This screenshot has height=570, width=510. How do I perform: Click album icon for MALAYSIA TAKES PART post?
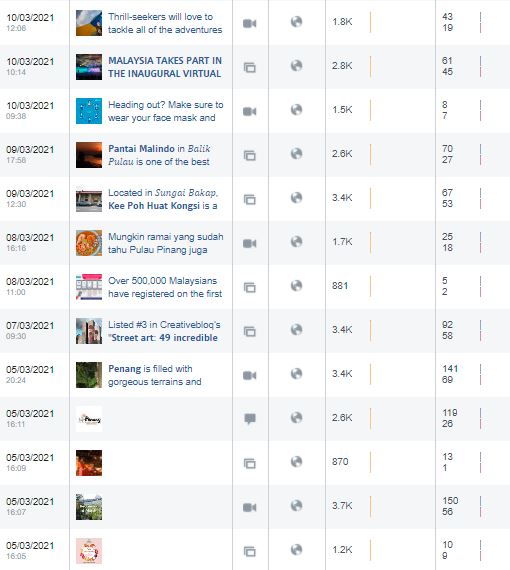pos(249,67)
